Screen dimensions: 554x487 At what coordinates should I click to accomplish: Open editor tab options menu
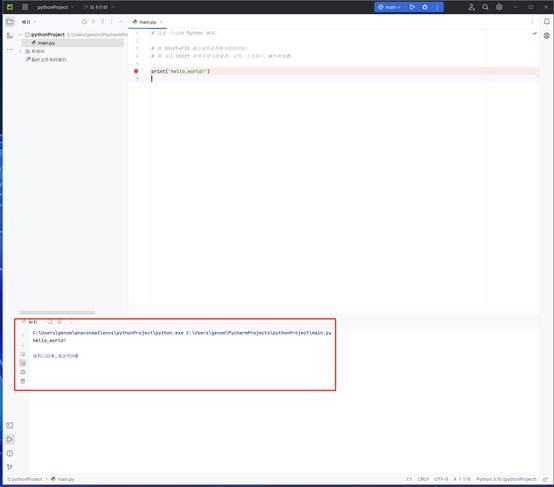pos(532,22)
